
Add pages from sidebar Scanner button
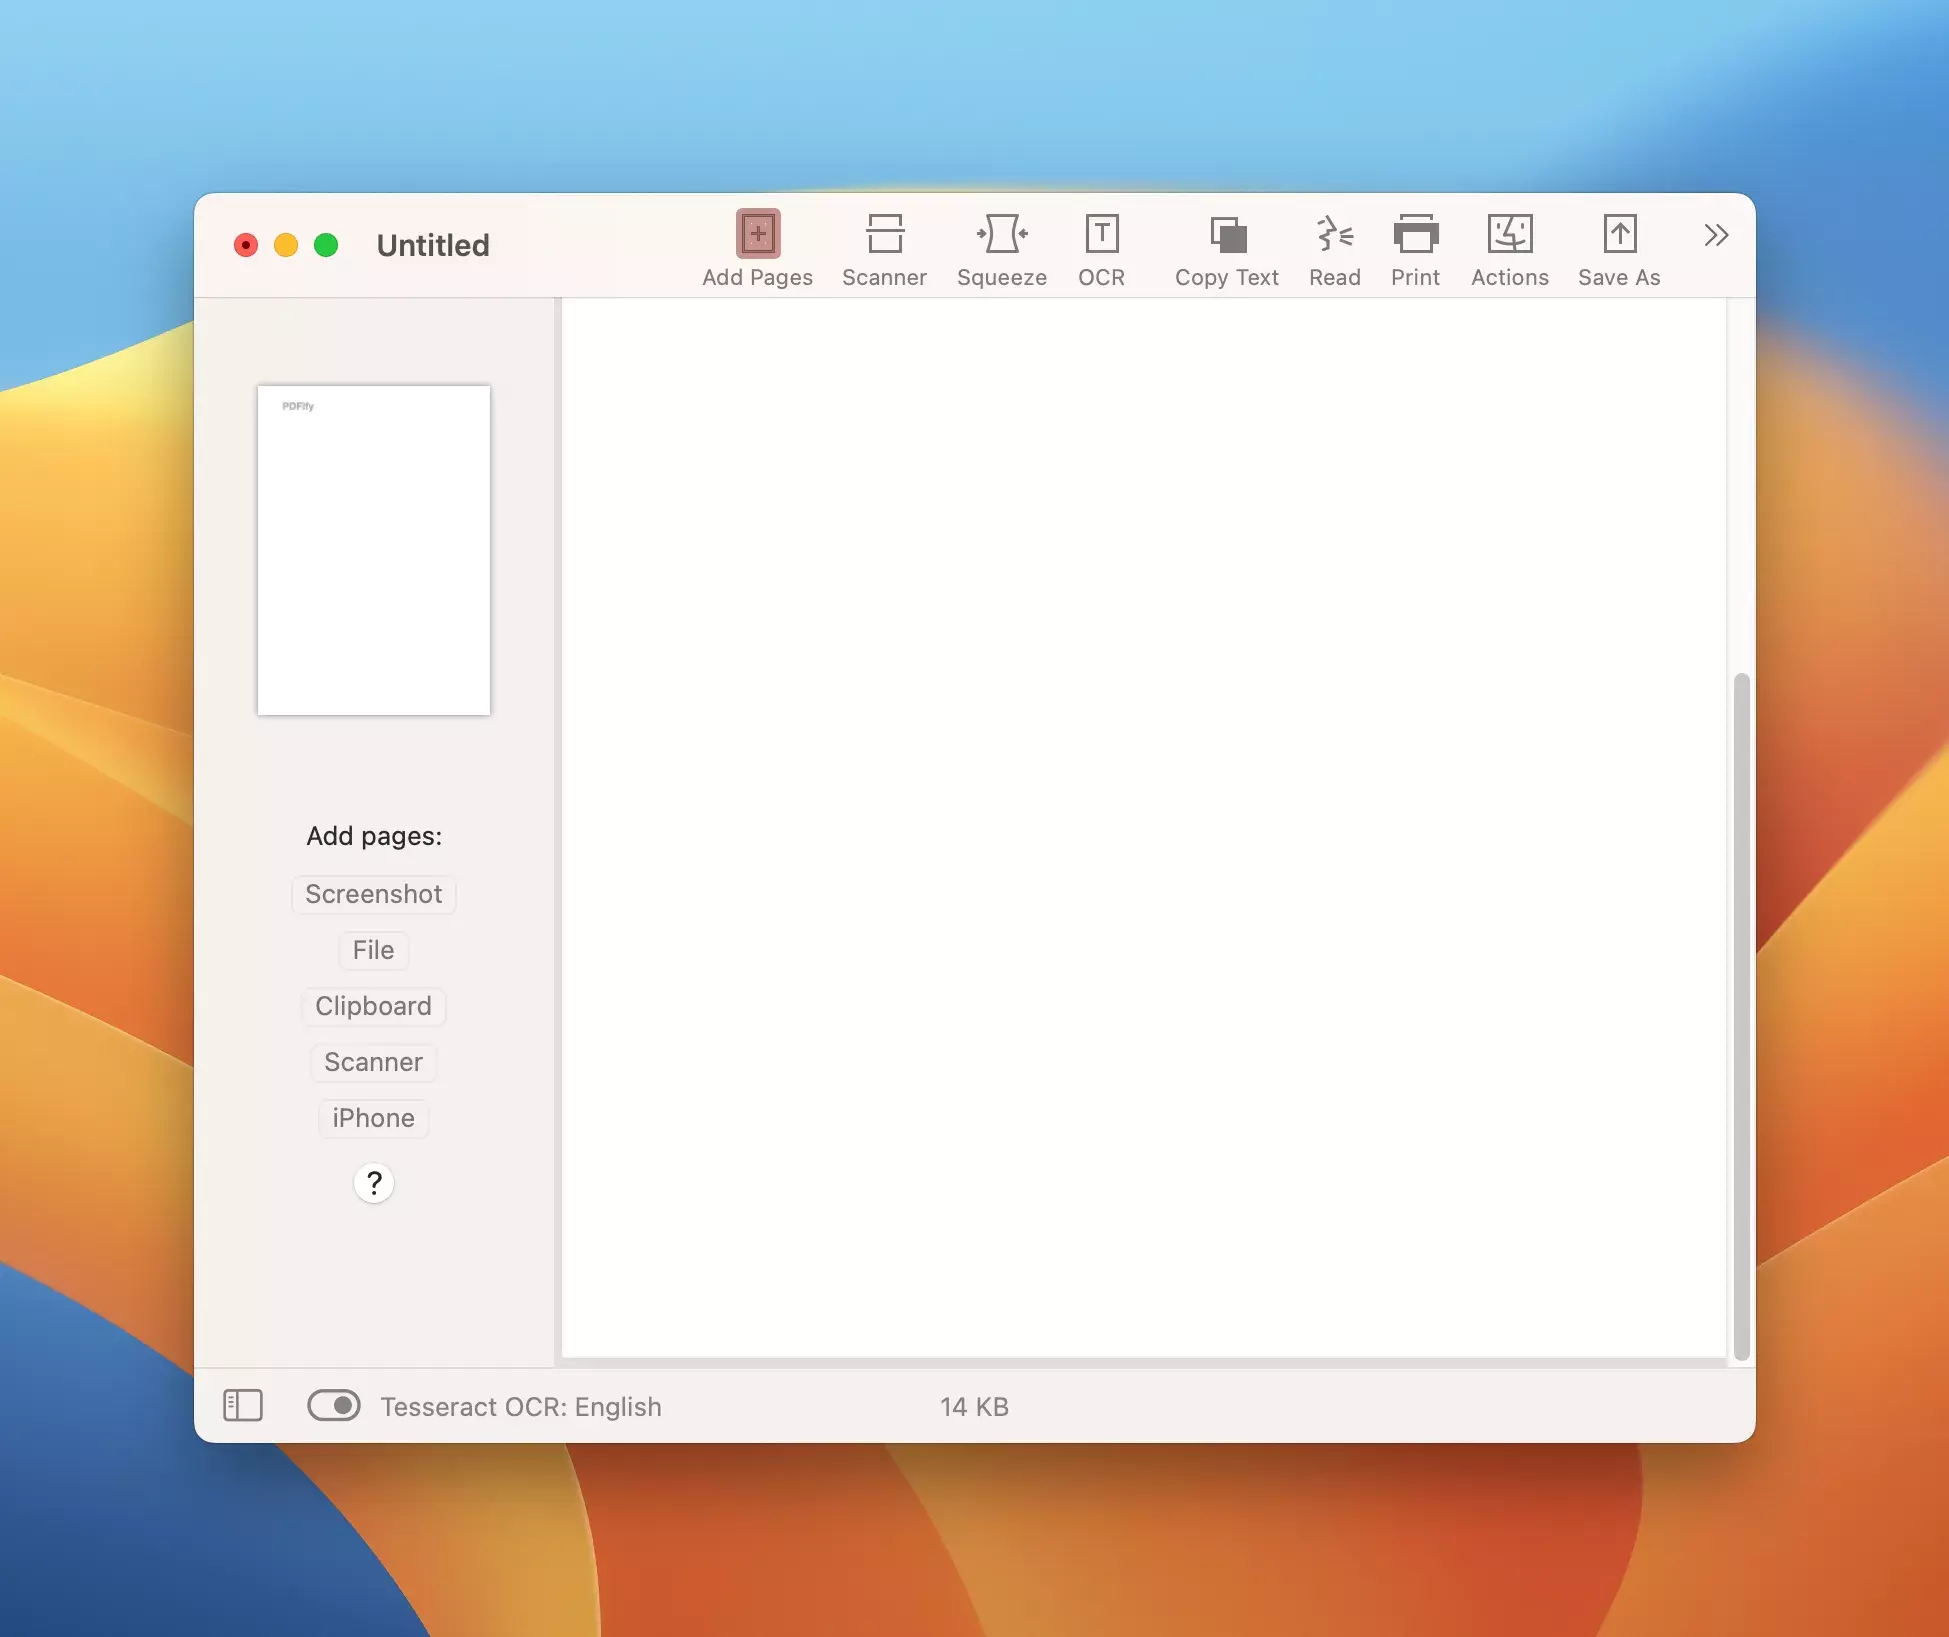pyautogui.click(x=373, y=1062)
